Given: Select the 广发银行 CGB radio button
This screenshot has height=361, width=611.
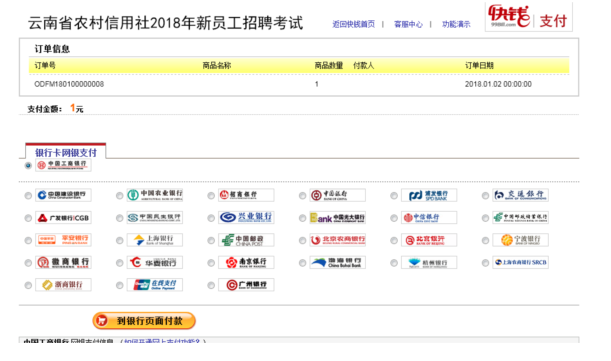Looking at the screenshot, I should click(x=28, y=218).
